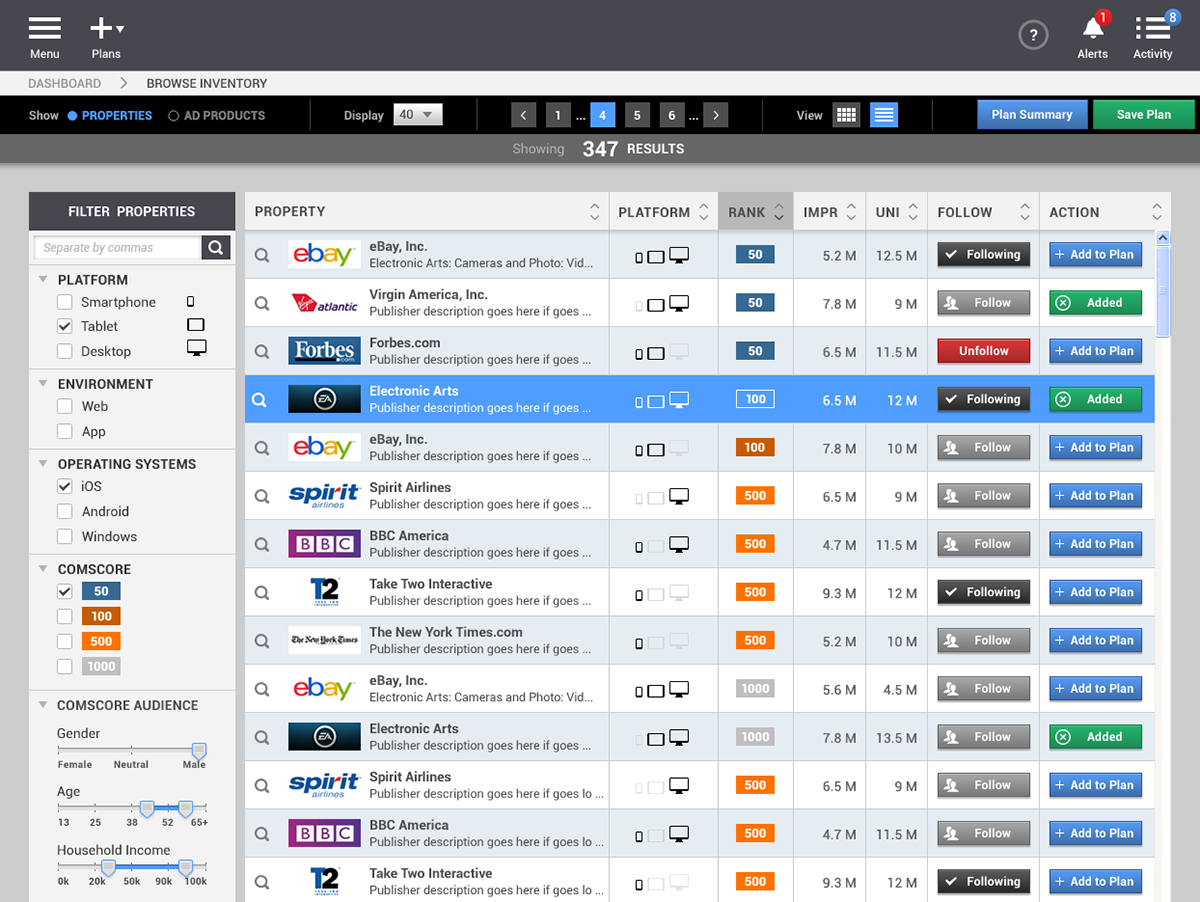The image size is (1200, 902).
Task: Collapse the Comscore filter section
Action: 43,568
